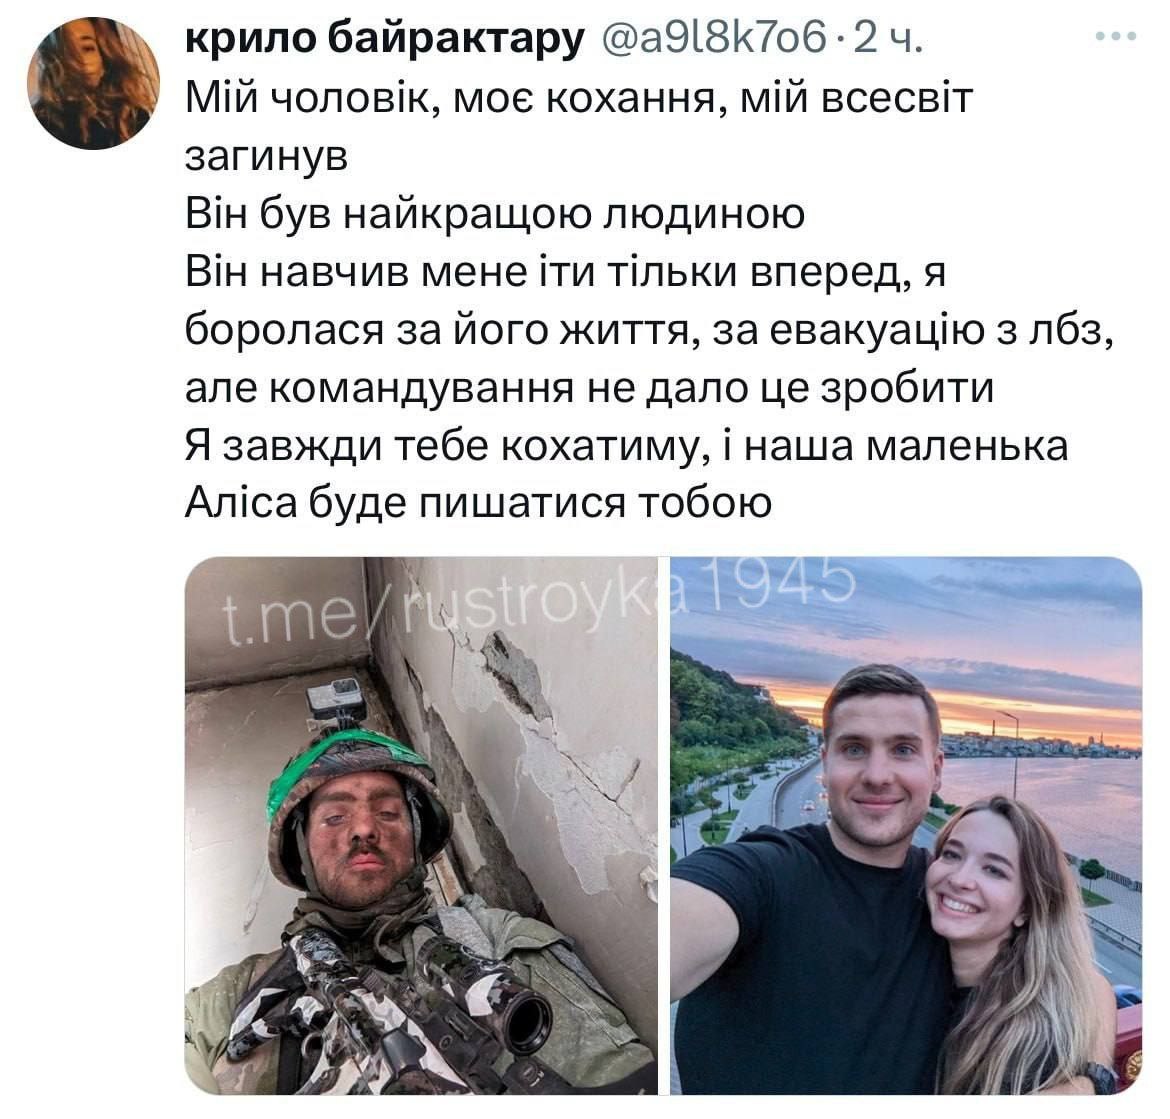Click the word "загинув" in the tweet

click(266, 157)
